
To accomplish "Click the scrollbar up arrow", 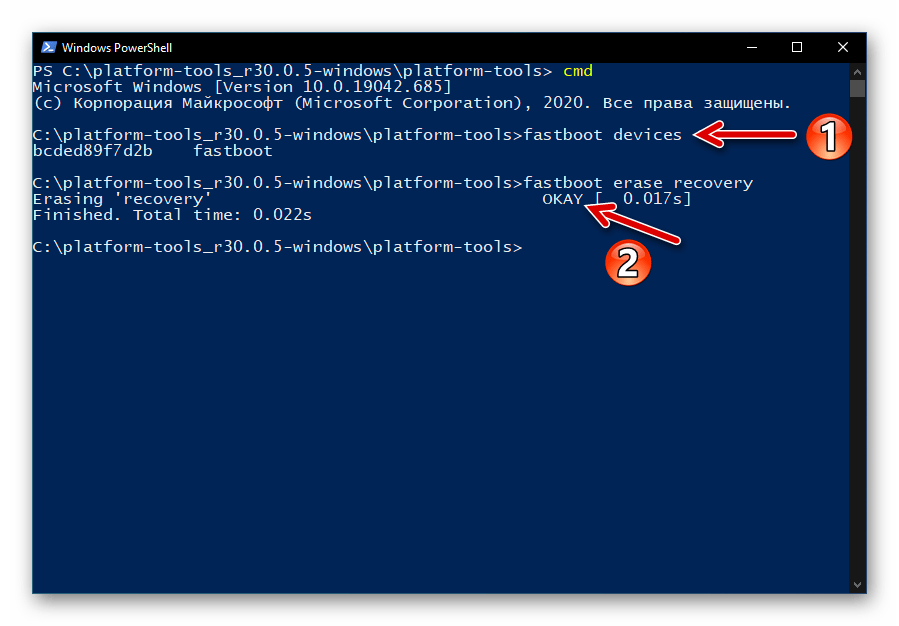I will tap(857, 70).
